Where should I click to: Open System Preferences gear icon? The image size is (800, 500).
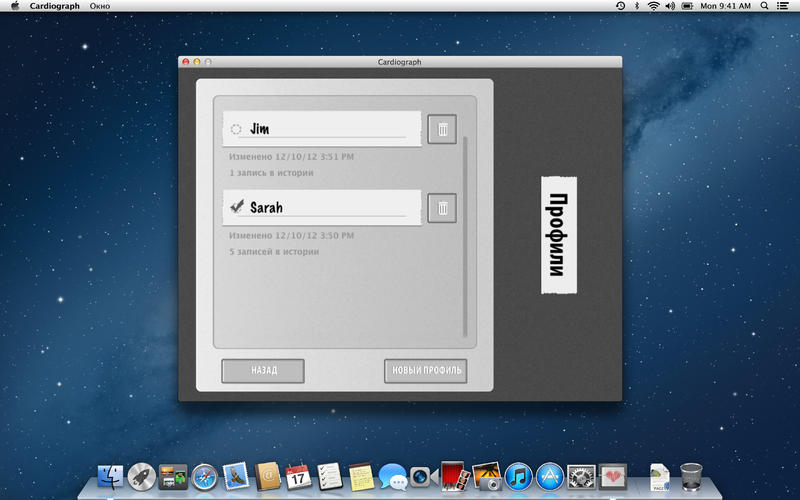(581, 477)
